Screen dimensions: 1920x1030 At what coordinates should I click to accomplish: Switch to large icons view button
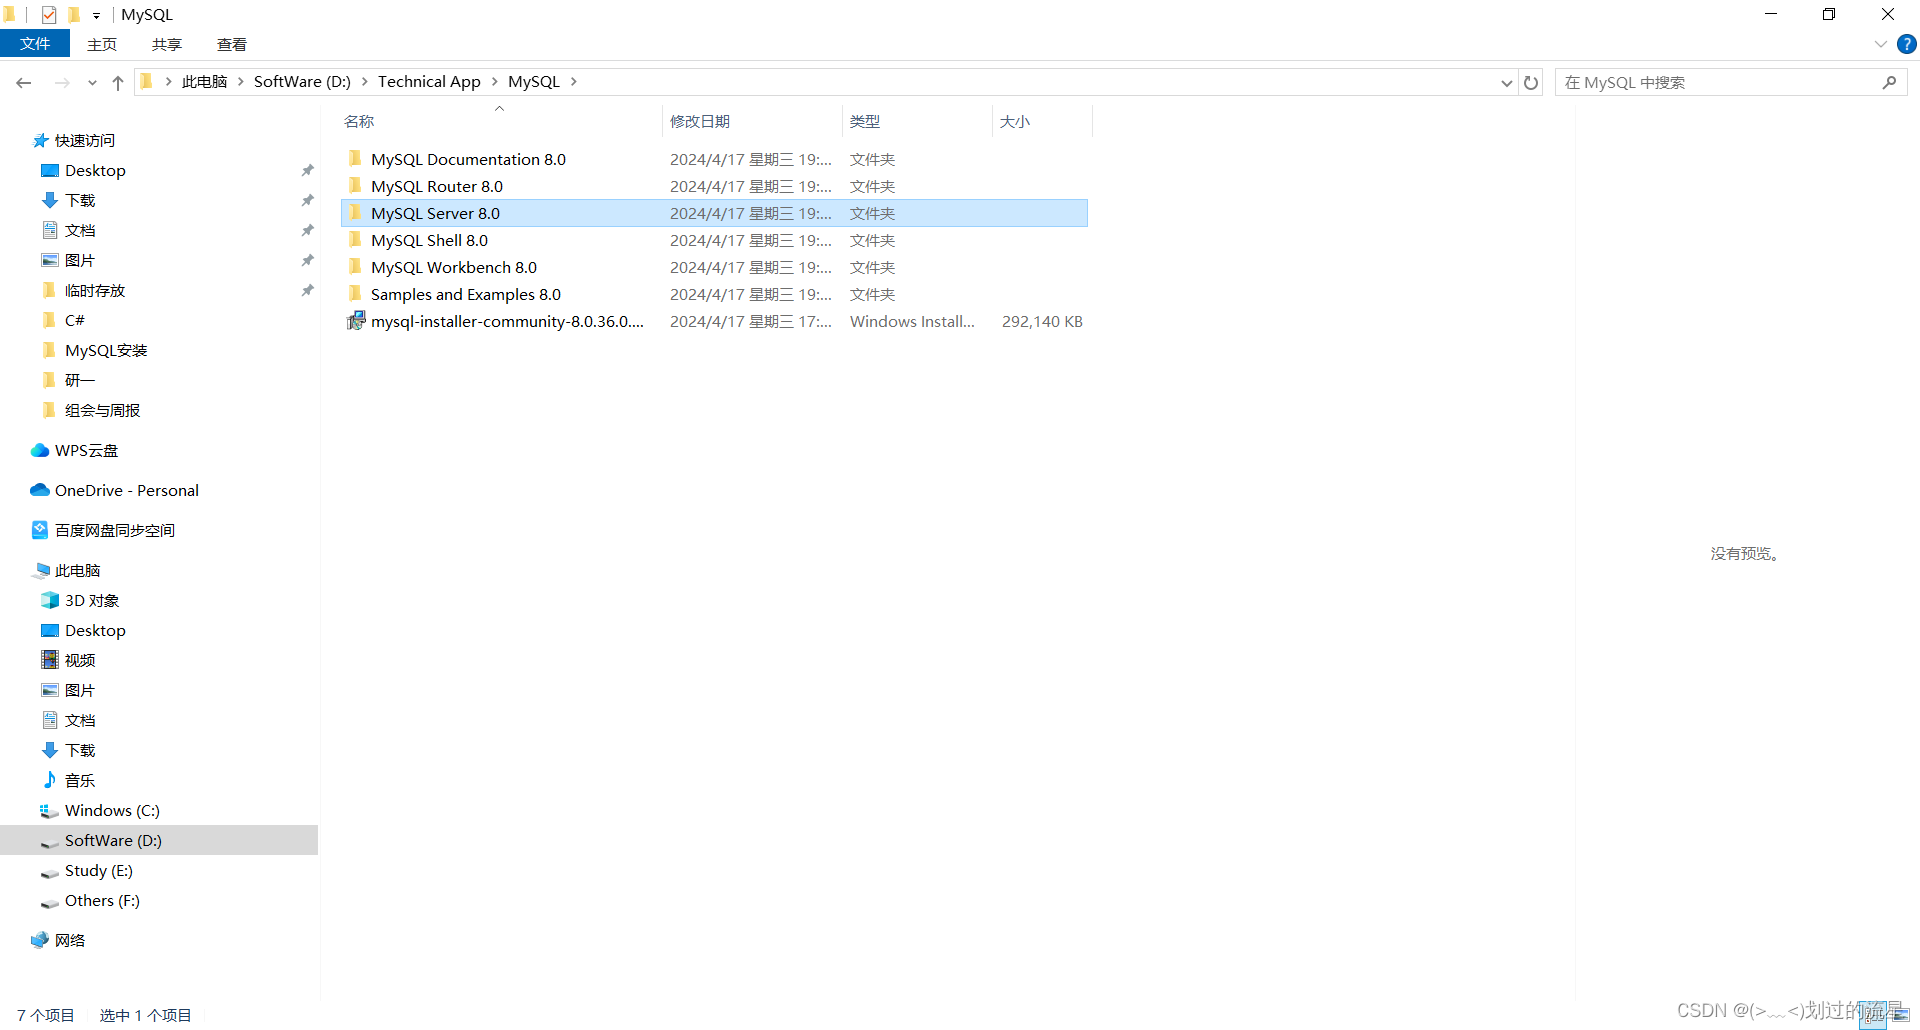(x=1901, y=1014)
